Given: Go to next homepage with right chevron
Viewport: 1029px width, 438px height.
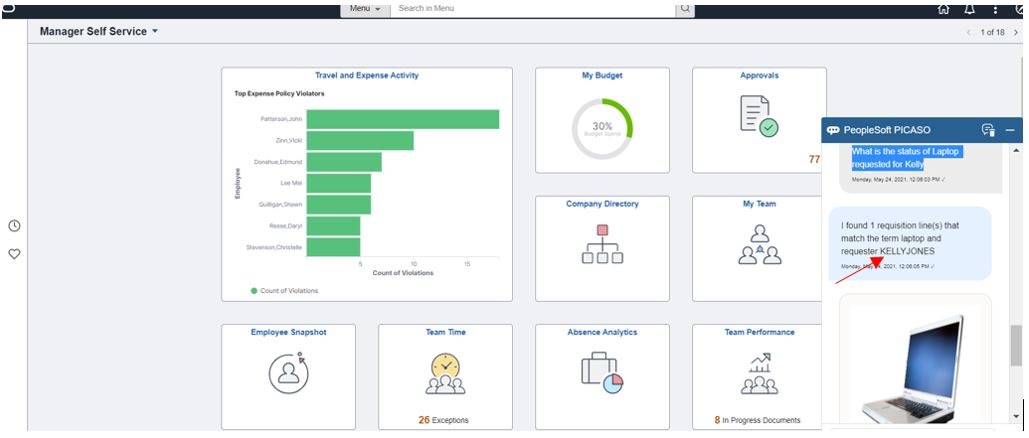Looking at the screenshot, I should tap(1016, 32).
